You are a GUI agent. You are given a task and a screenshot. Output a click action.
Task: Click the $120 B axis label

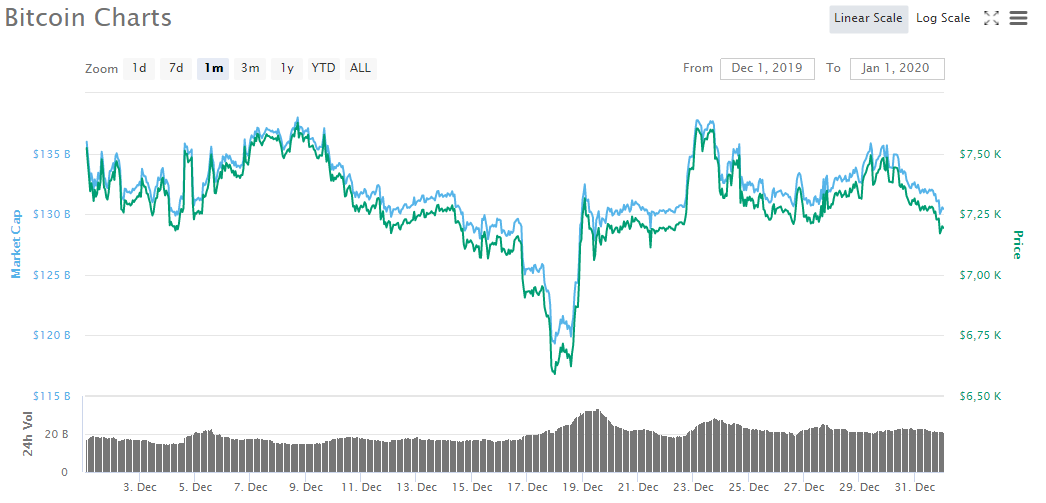(x=52, y=336)
